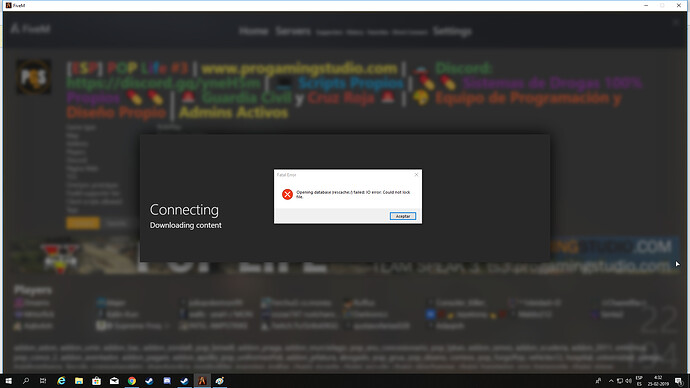The width and height of the screenshot is (690, 388).
Task: Click the Connecting heading text
Action: pos(184,210)
